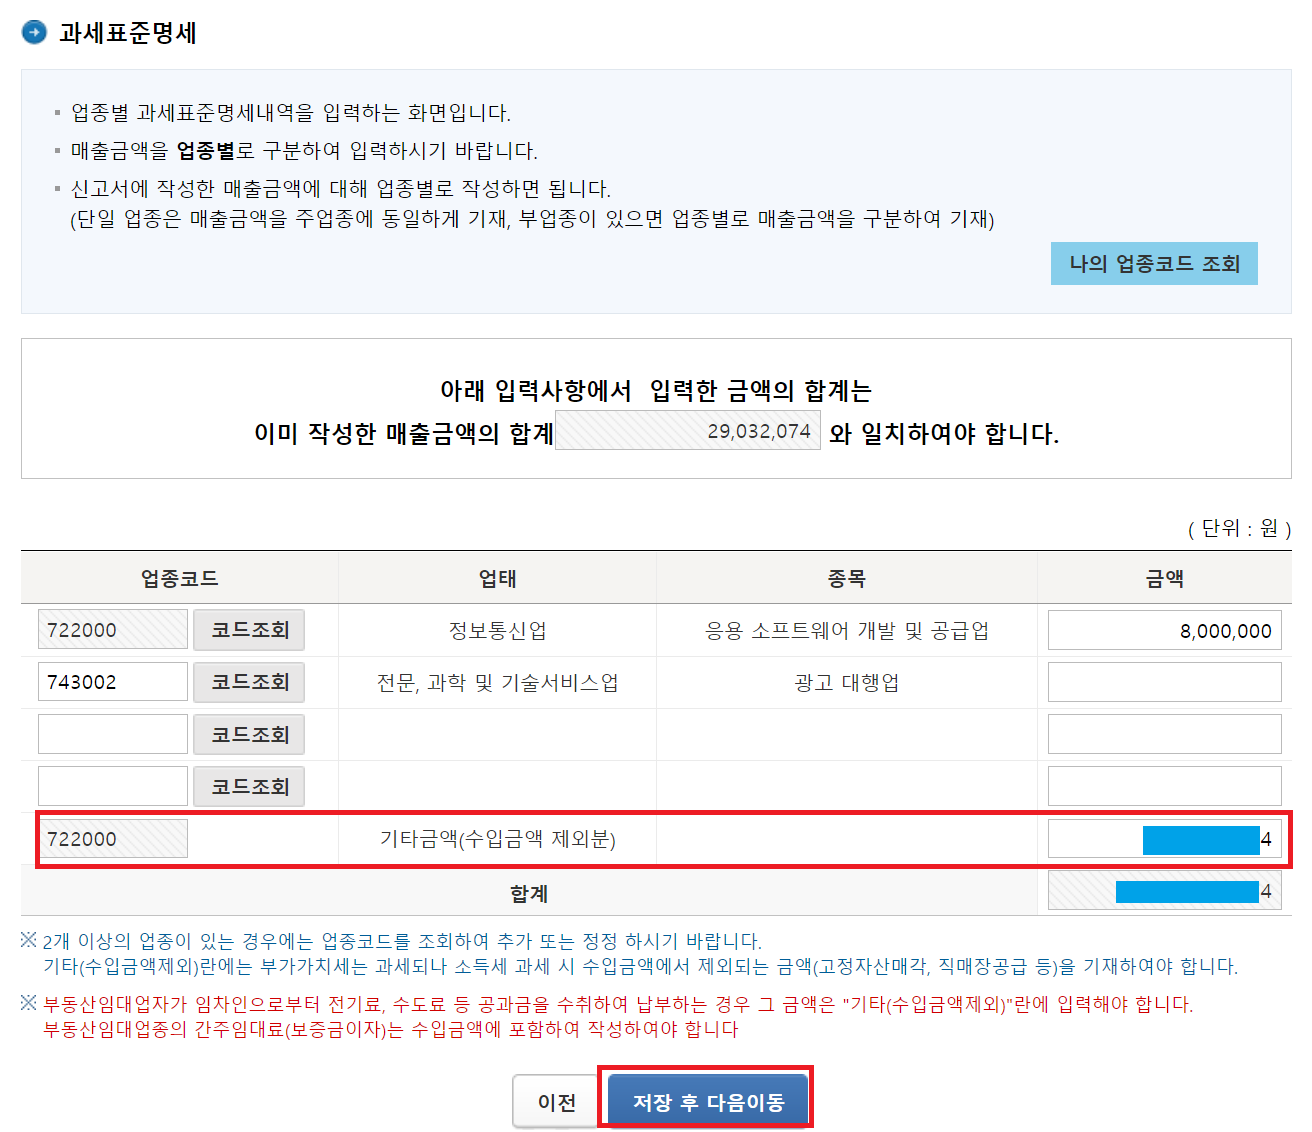Click 저장 후 다음이동 button
1312x1132 pixels.
point(708,1102)
